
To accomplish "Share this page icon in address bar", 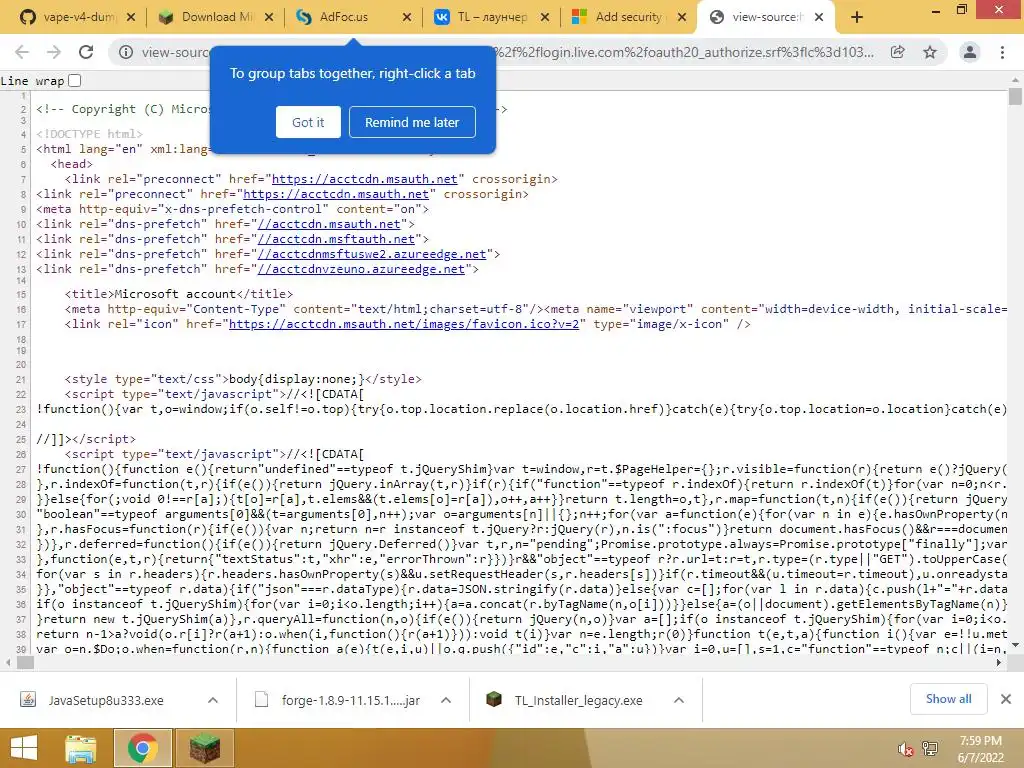I will pos(898,52).
